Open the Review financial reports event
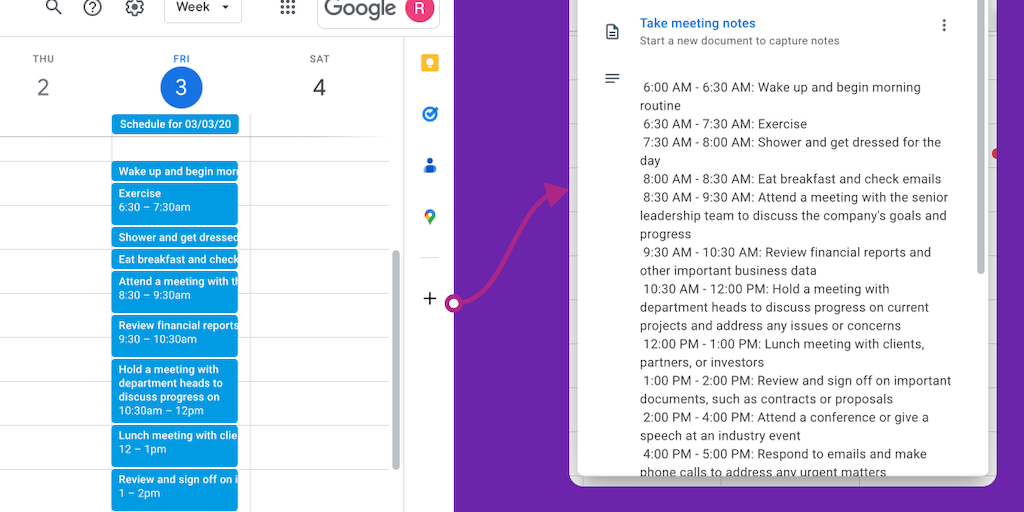The image size is (1024, 512). [175, 336]
